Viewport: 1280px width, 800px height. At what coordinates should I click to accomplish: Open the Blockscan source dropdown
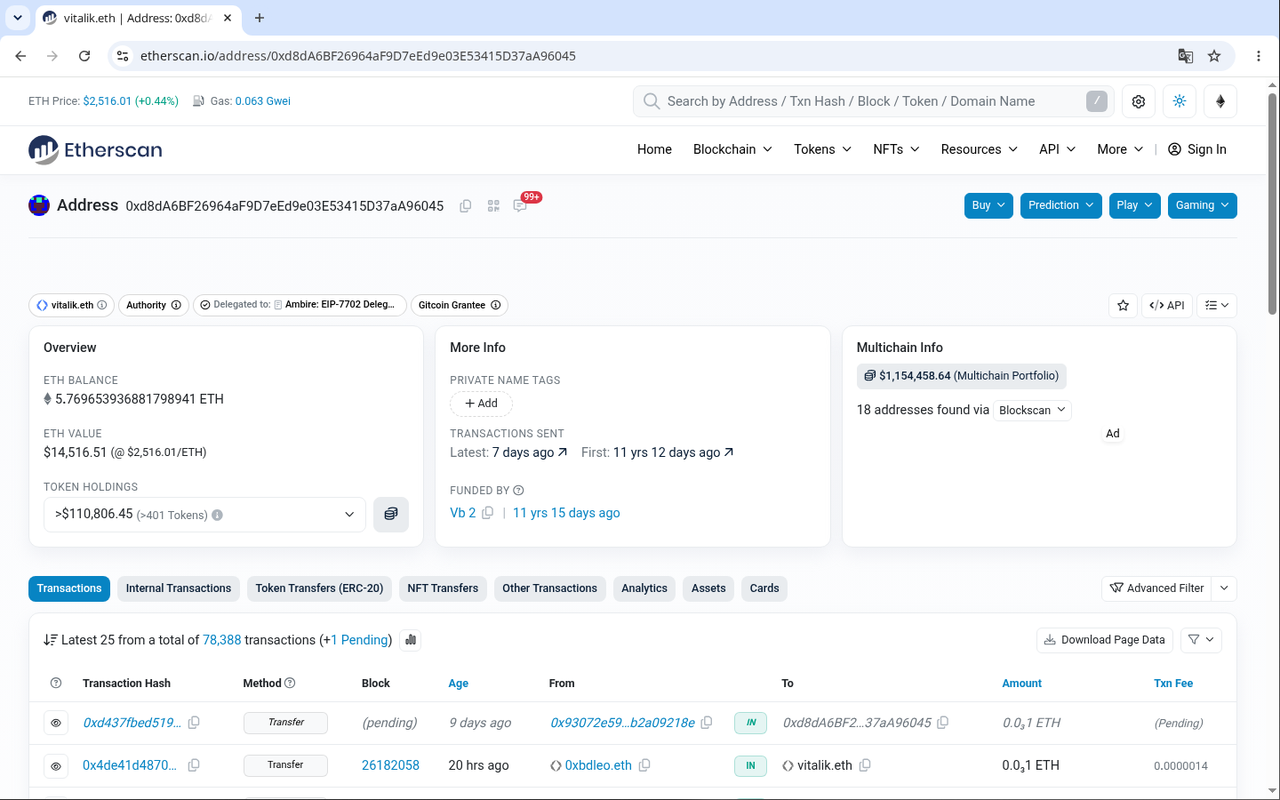[x=1033, y=410]
